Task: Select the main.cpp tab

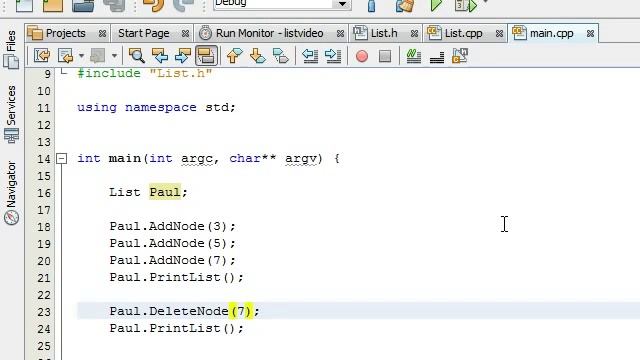Action: pyautogui.click(x=551, y=33)
